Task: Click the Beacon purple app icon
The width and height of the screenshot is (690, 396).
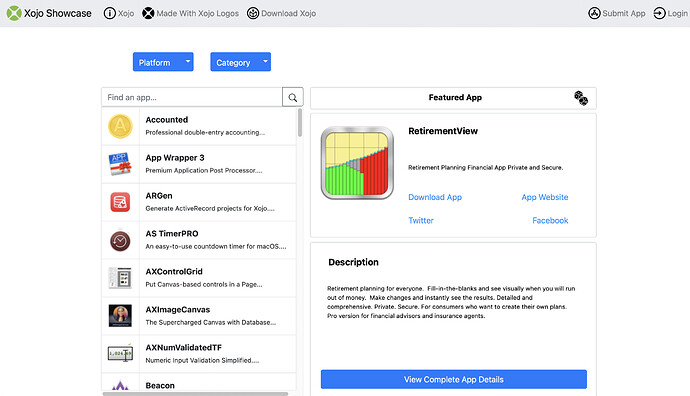Action: click(x=120, y=385)
